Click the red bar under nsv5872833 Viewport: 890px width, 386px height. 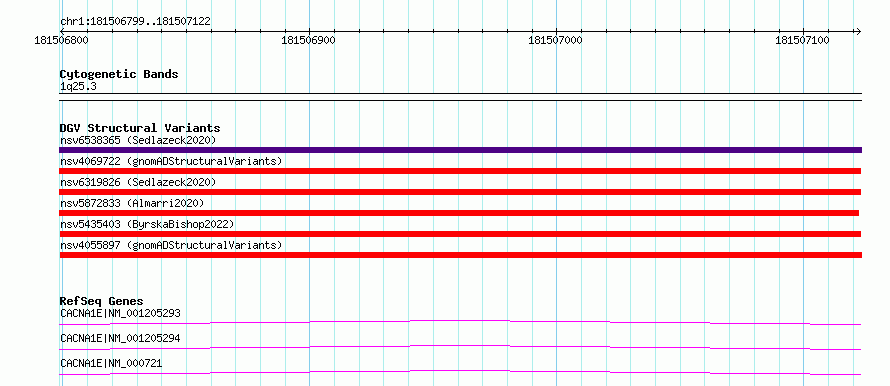tap(459, 213)
